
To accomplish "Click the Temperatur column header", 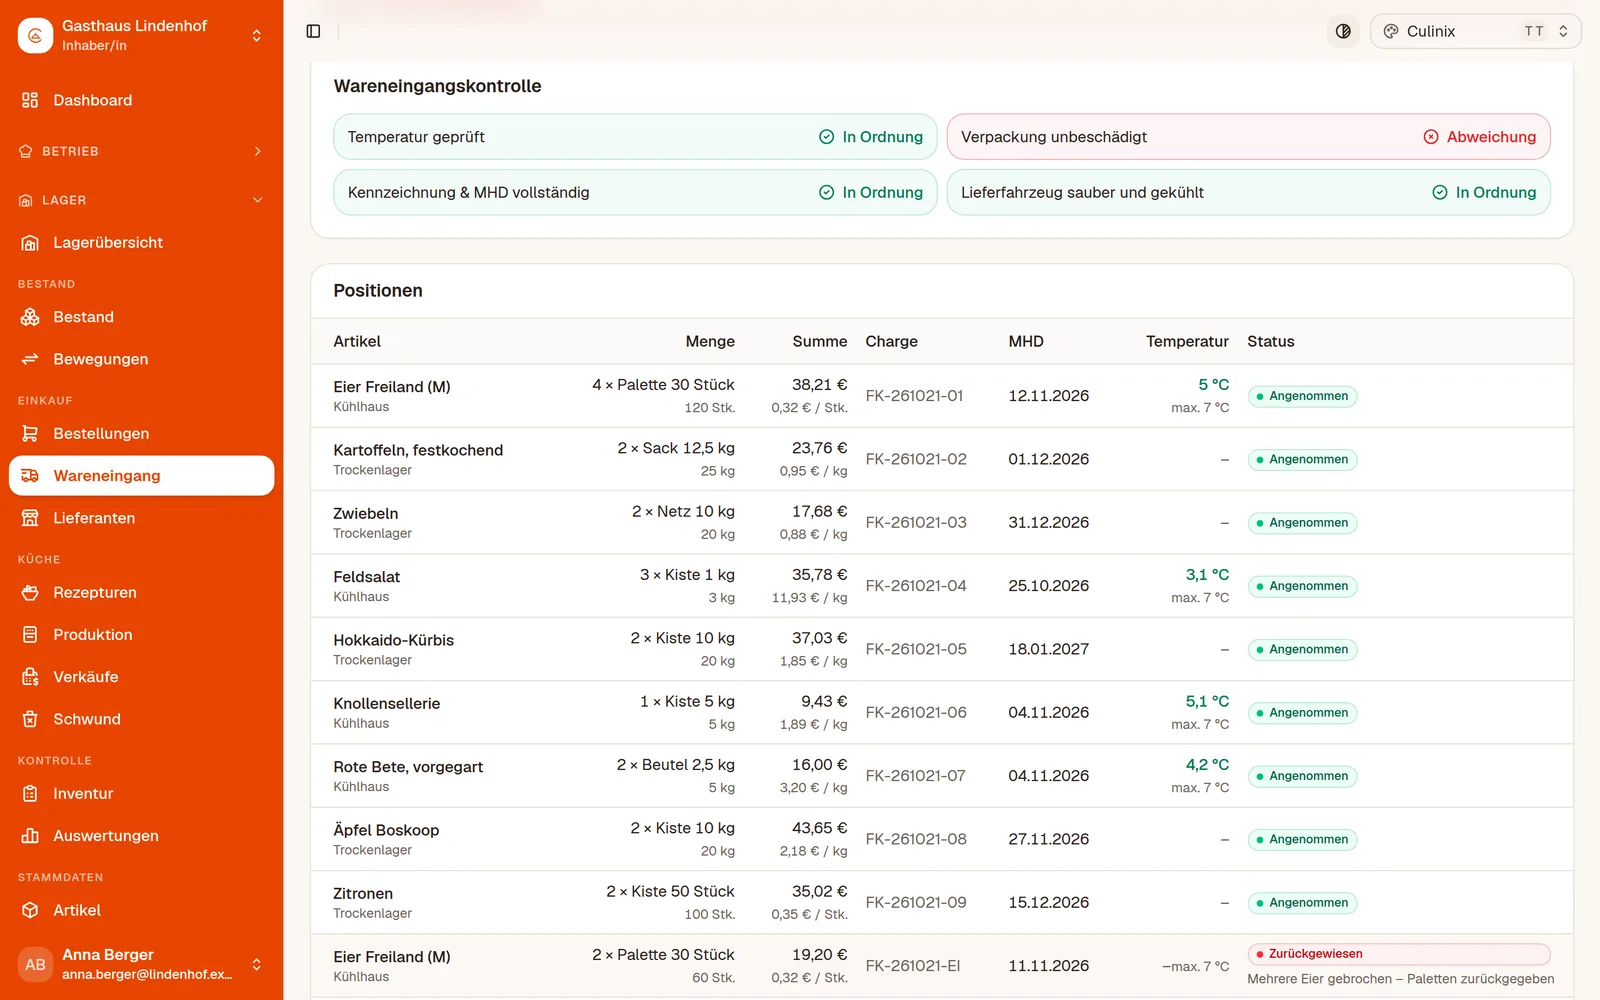I will coord(1187,342).
